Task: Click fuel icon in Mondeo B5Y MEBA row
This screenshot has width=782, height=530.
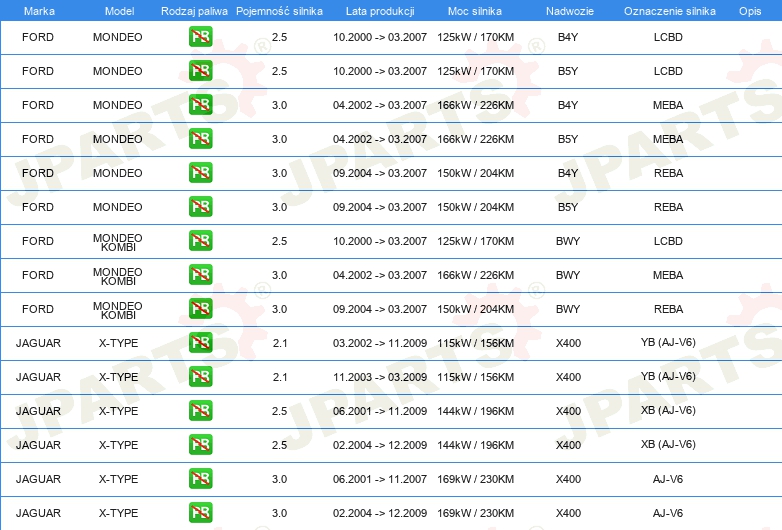Action: 200,139
